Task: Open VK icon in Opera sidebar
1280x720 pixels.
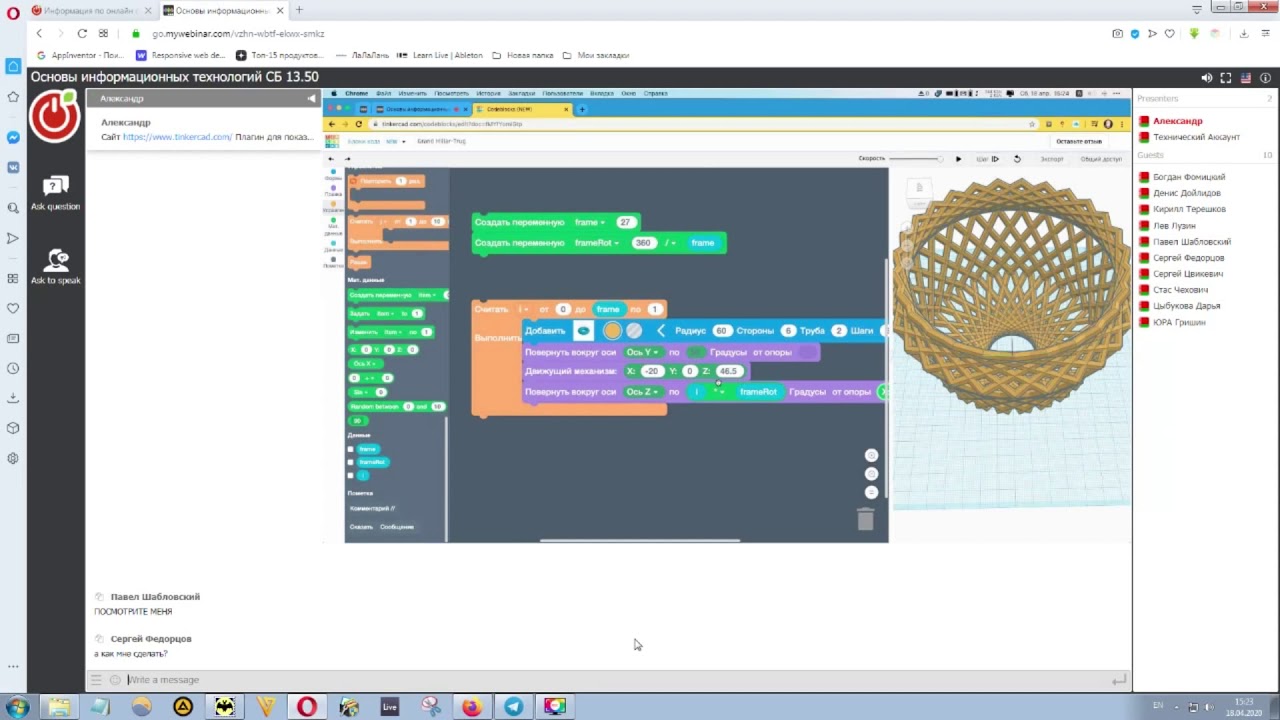Action: [x=13, y=167]
